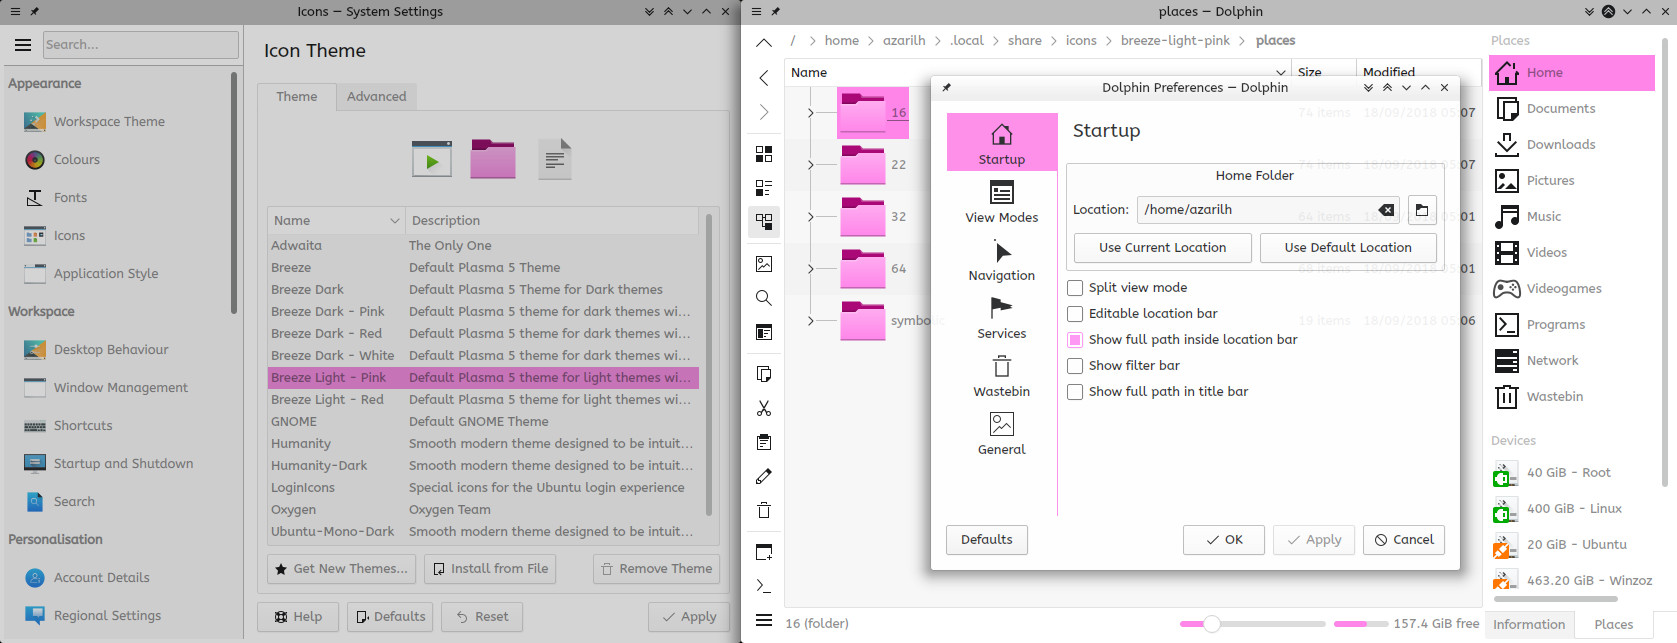Click the theme list vertical scrollbar
The image size is (1677, 643).
click(x=709, y=365)
